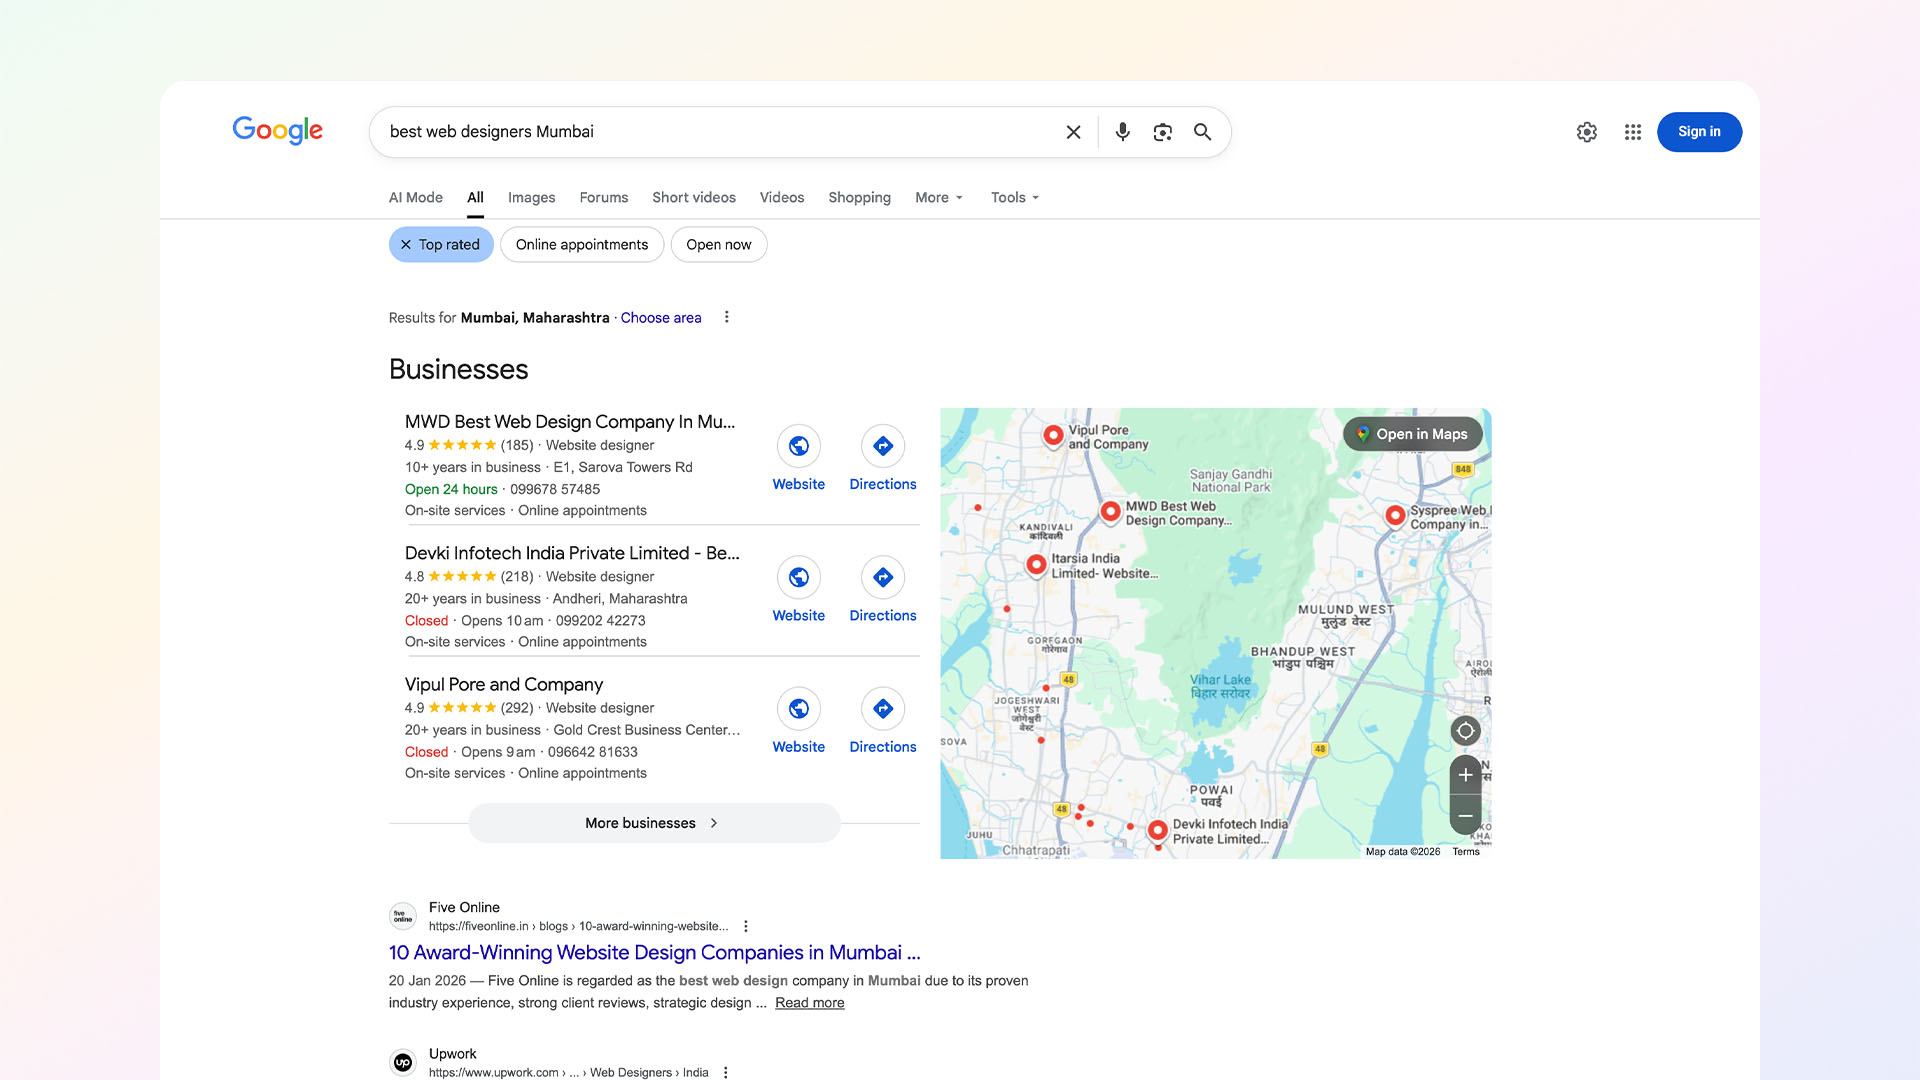Viewport: 1920px width, 1080px height.
Task: Clear the search query with the X icon
Action: point(1073,131)
